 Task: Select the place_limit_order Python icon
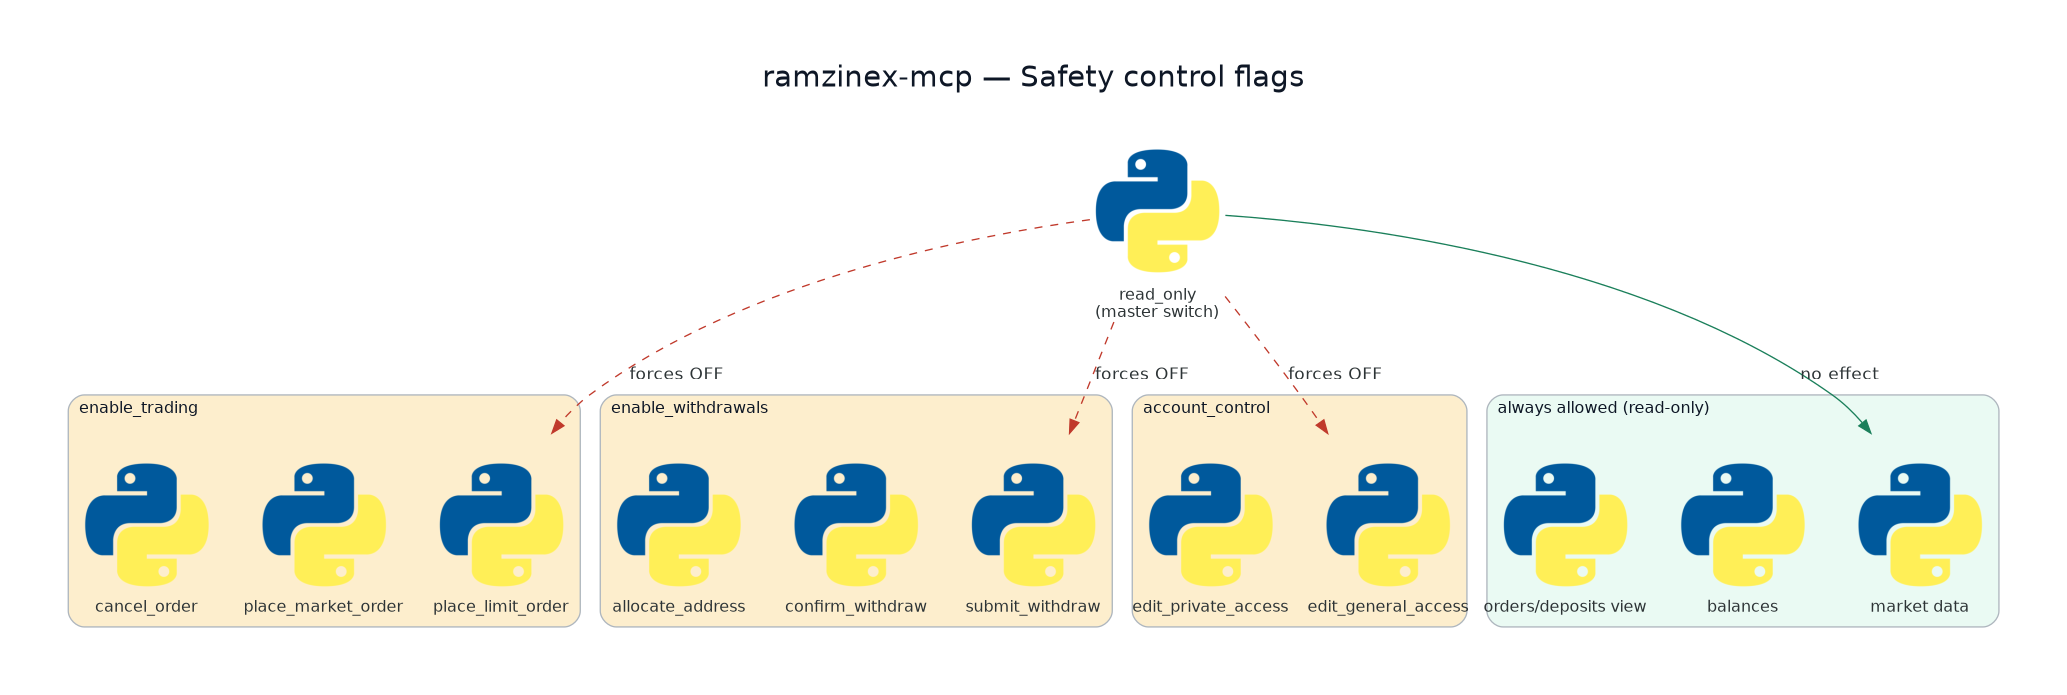(x=501, y=525)
